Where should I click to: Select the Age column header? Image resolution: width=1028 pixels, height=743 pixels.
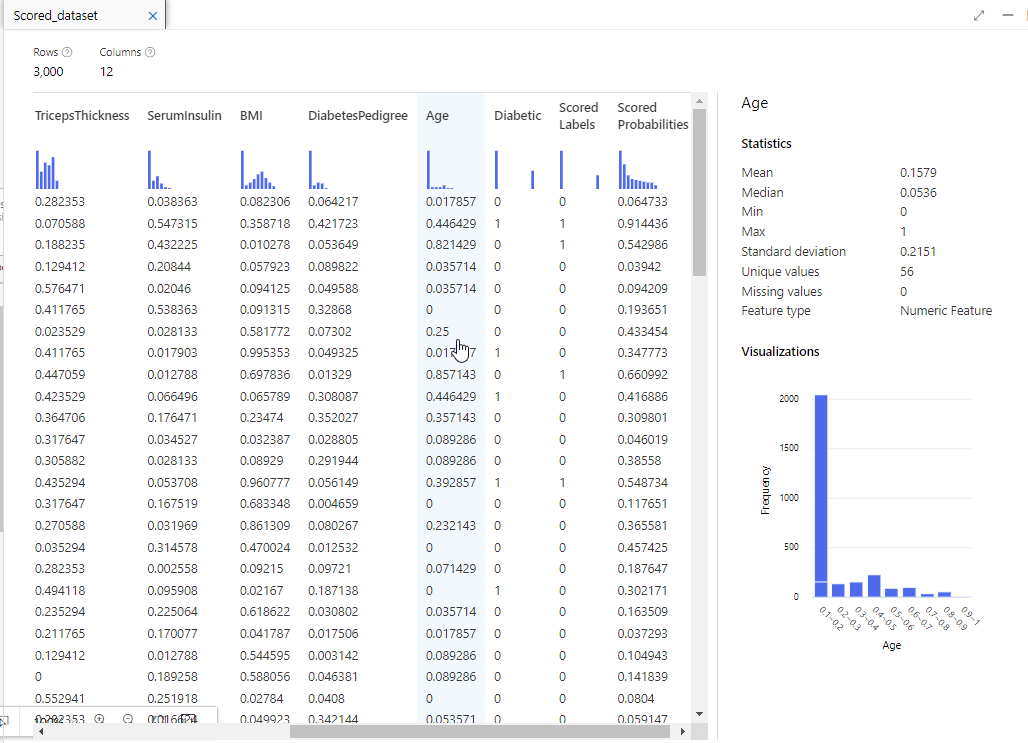pyautogui.click(x=437, y=116)
